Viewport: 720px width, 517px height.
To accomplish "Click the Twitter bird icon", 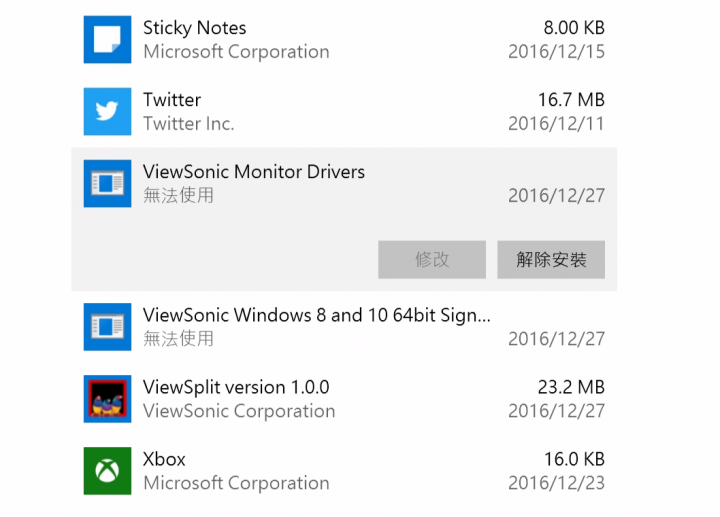I will click(107, 112).
